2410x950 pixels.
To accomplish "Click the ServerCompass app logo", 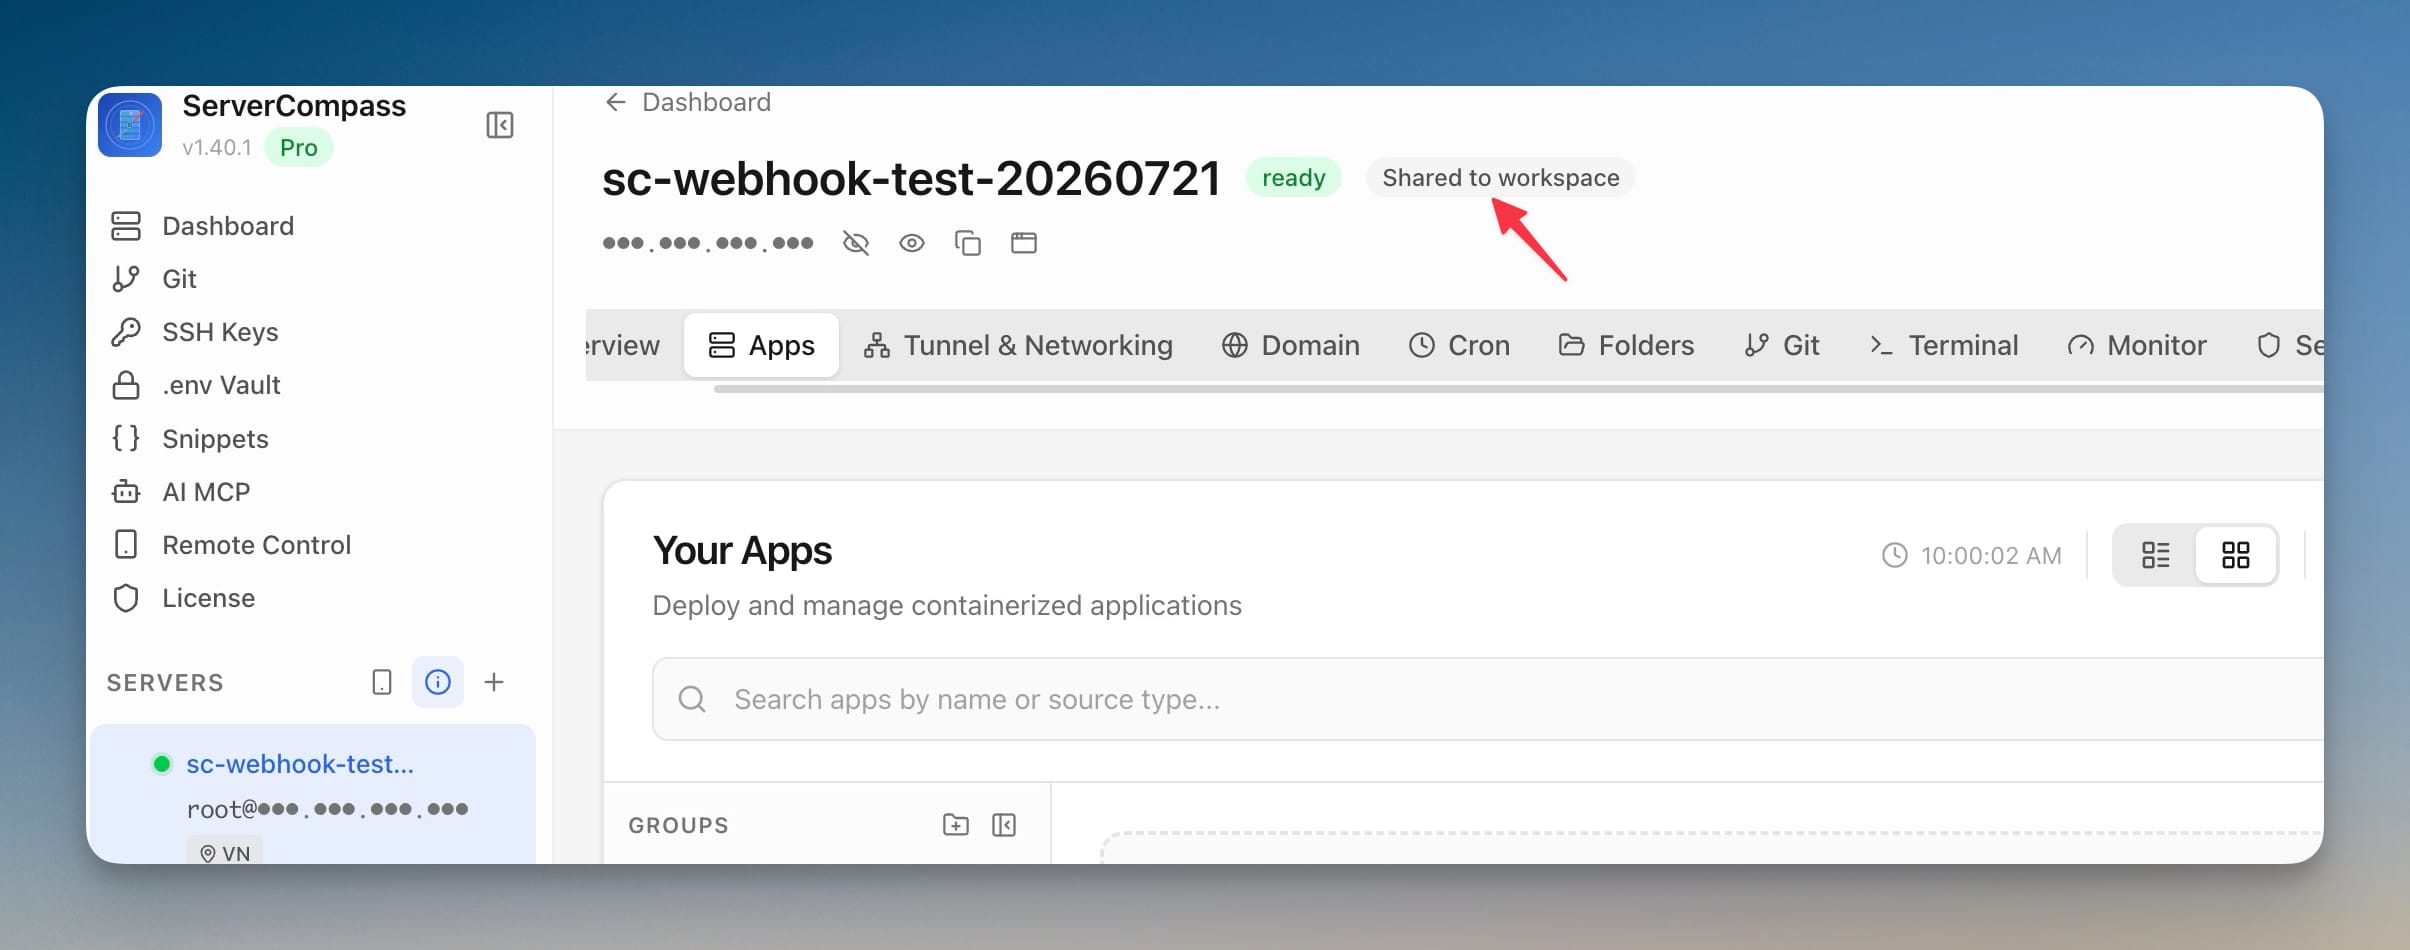I will point(130,125).
